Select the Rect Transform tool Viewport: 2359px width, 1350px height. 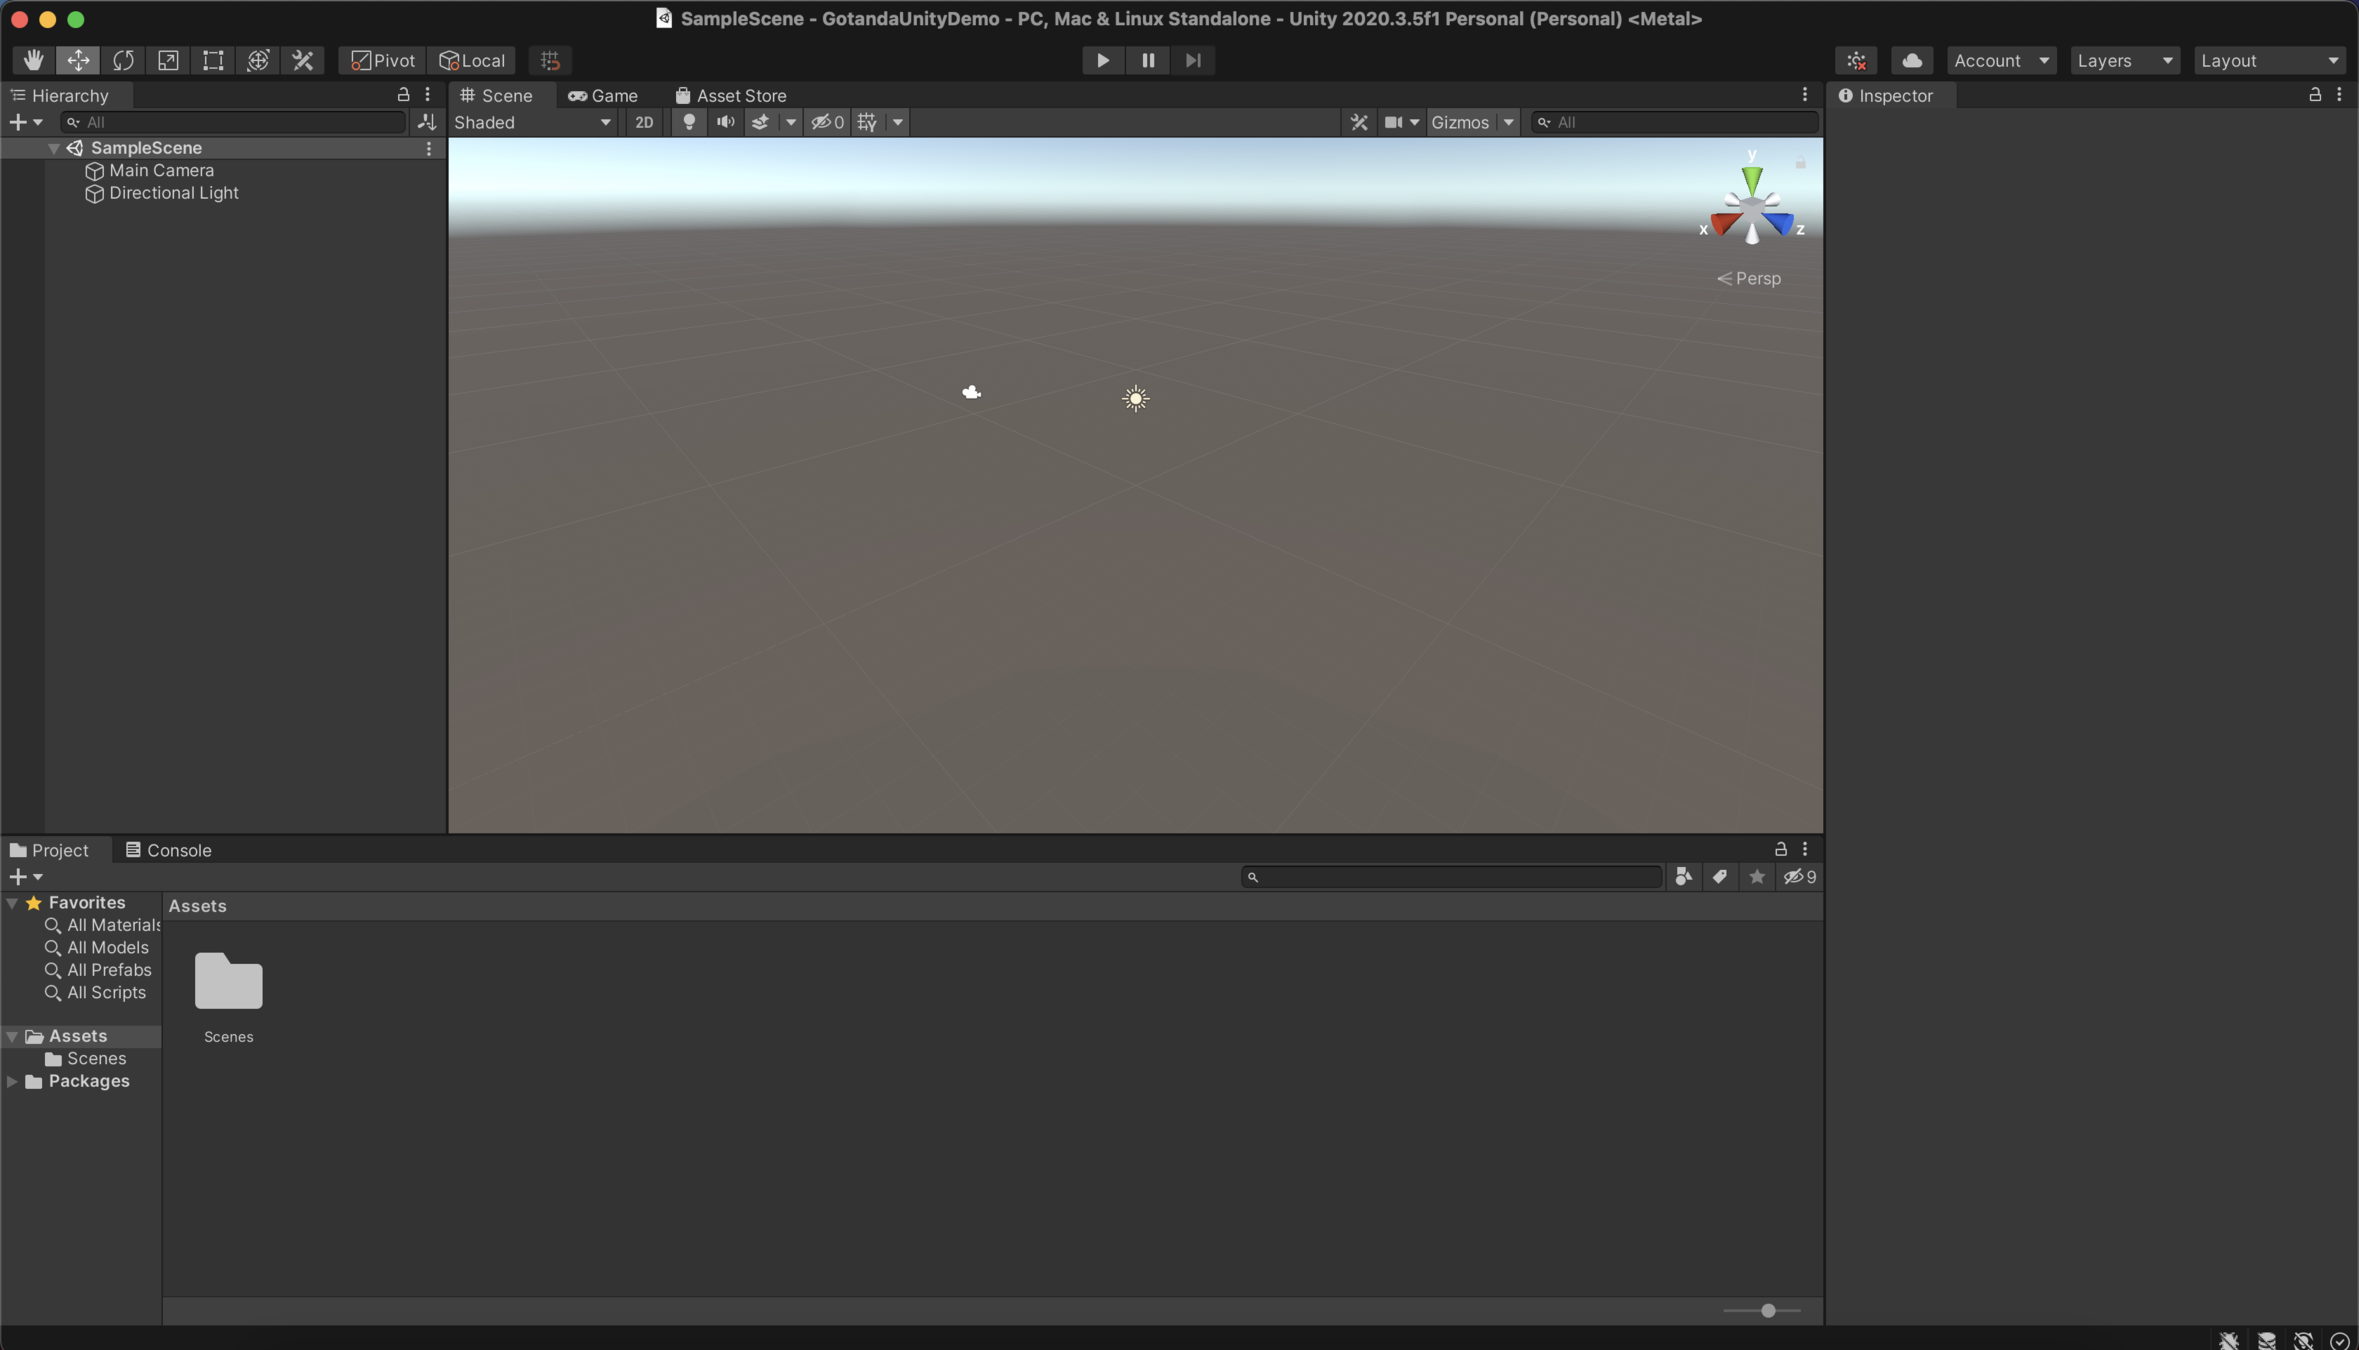point(213,60)
